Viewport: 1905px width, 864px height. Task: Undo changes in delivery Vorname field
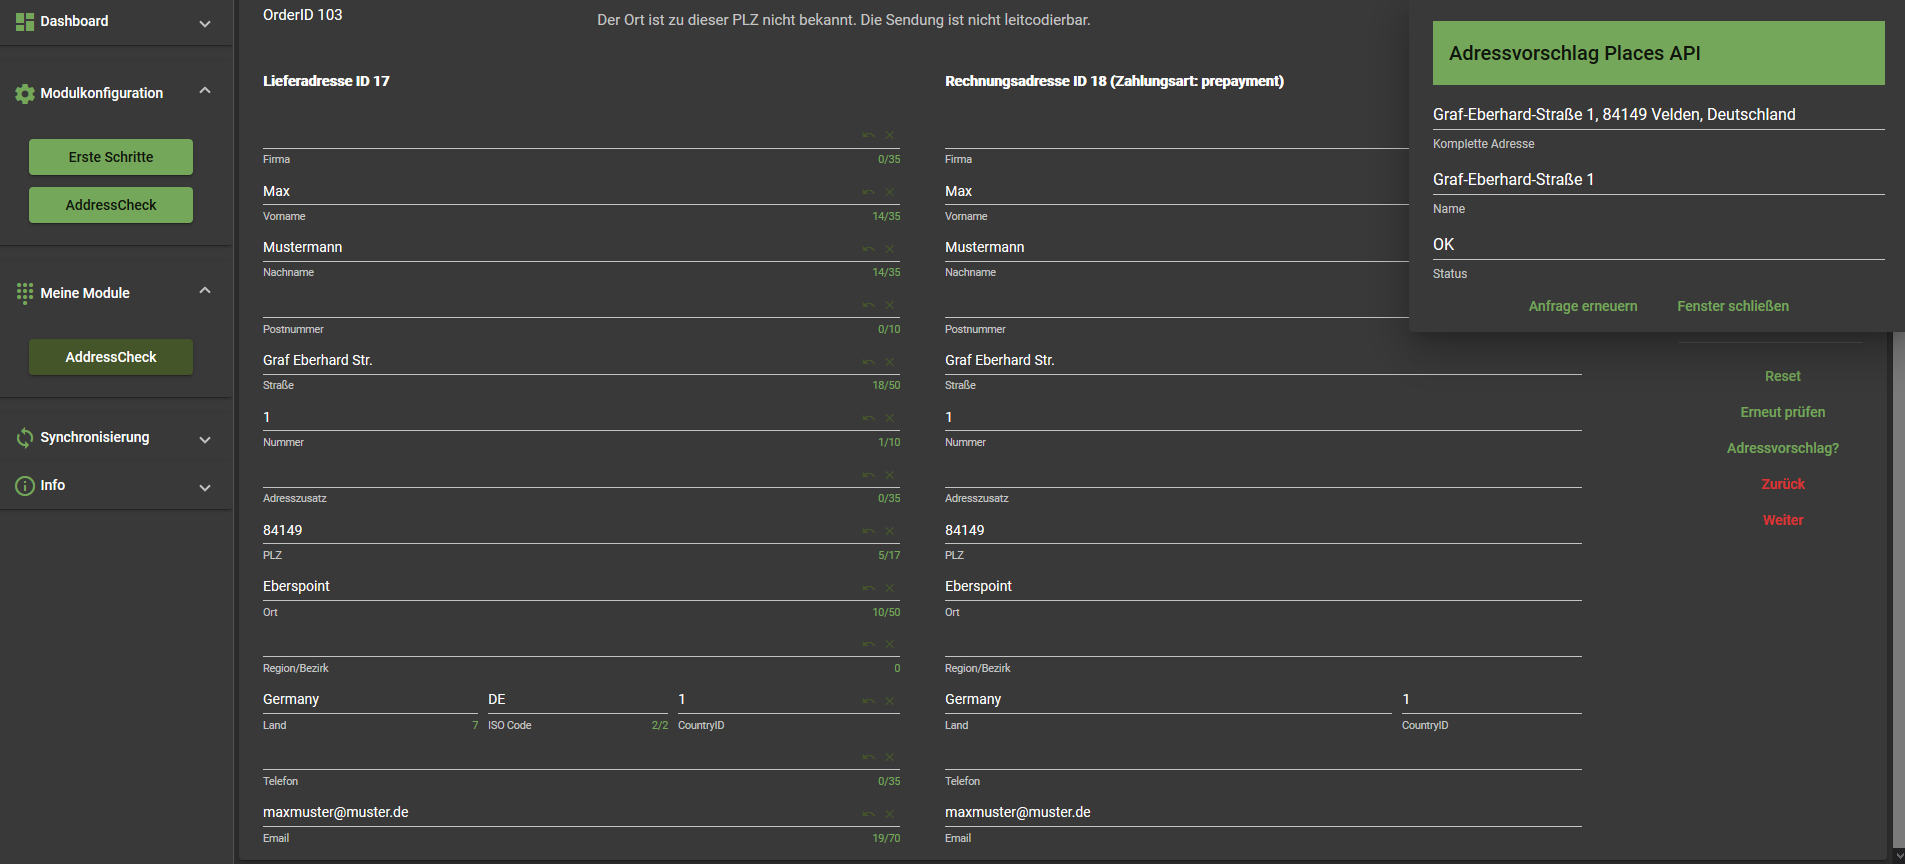pyautogui.click(x=868, y=192)
